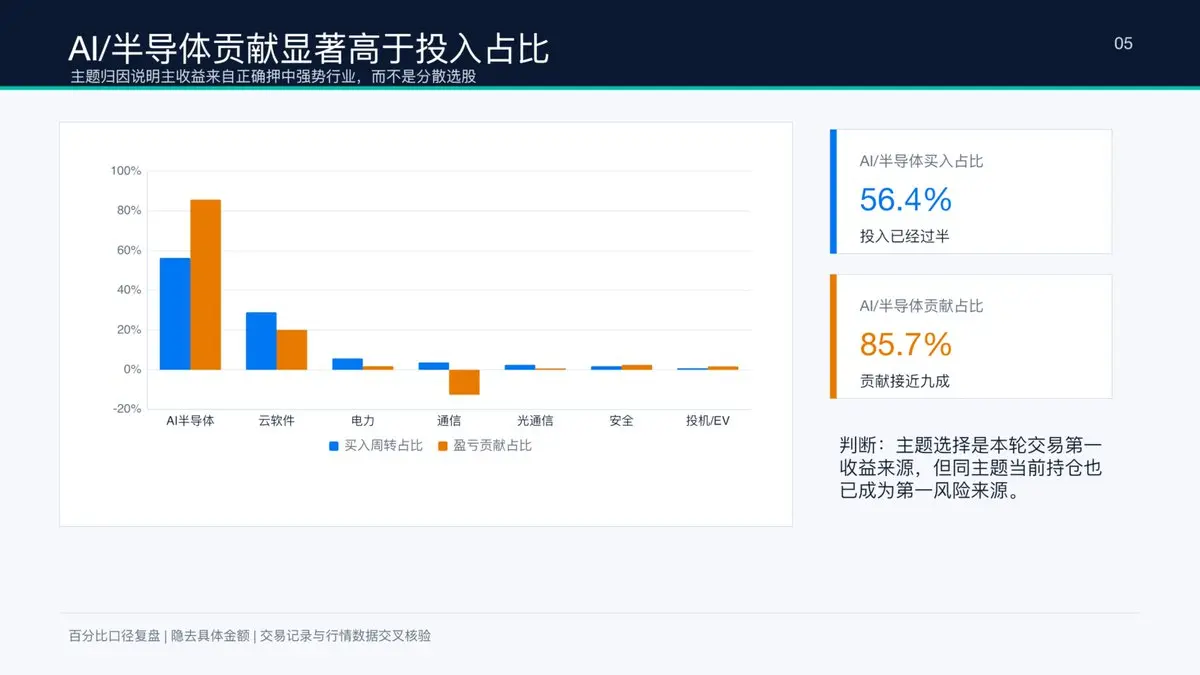Click the negative orange 通信 bar
Screen dimensions: 1200x675
tap(464, 382)
